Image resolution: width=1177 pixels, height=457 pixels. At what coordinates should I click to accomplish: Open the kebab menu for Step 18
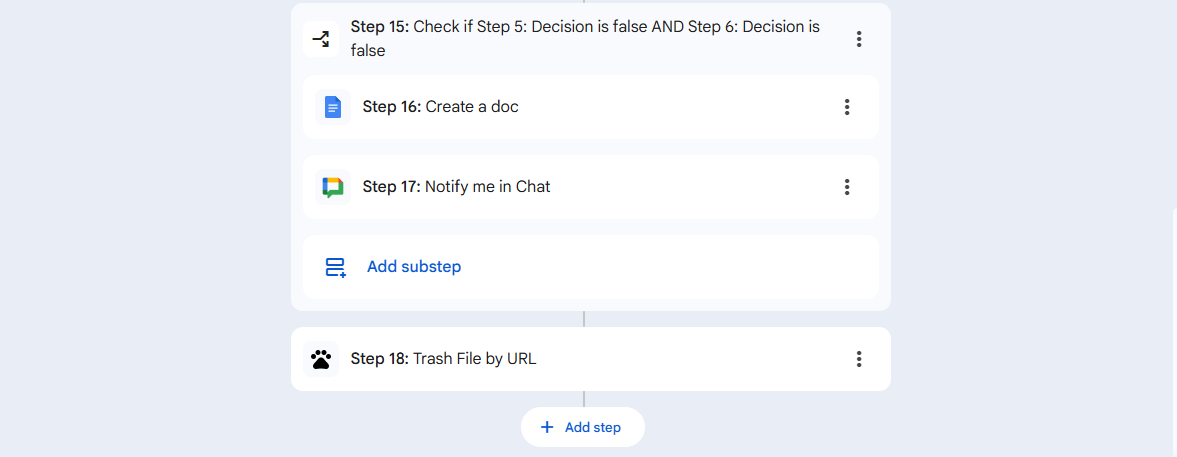[859, 359]
